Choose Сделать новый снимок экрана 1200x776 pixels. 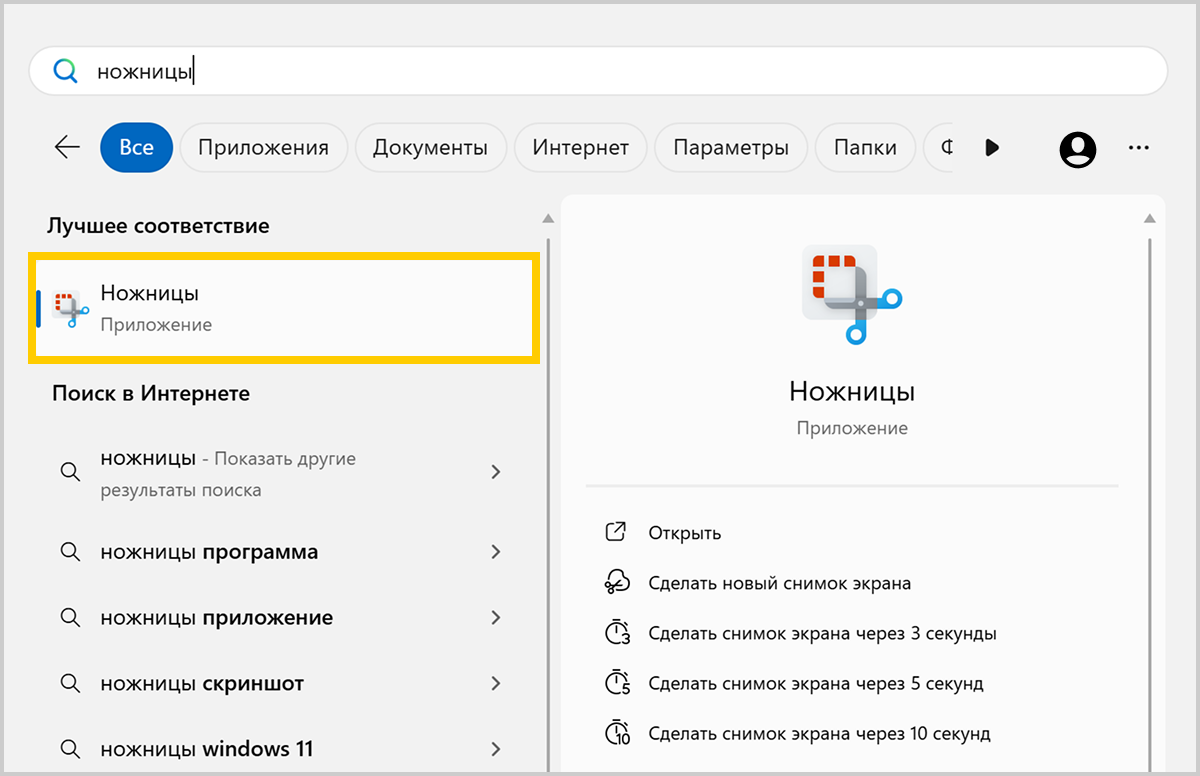(x=779, y=583)
